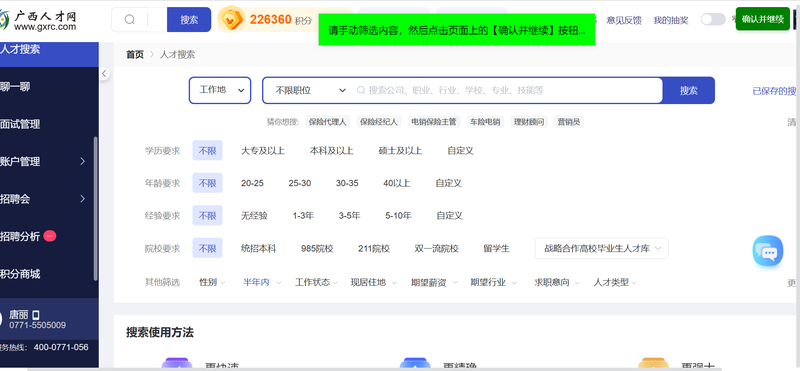The width and height of the screenshot is (800, 371).
Task: Click suggested tag 车险电销
Action: point(485,121)
